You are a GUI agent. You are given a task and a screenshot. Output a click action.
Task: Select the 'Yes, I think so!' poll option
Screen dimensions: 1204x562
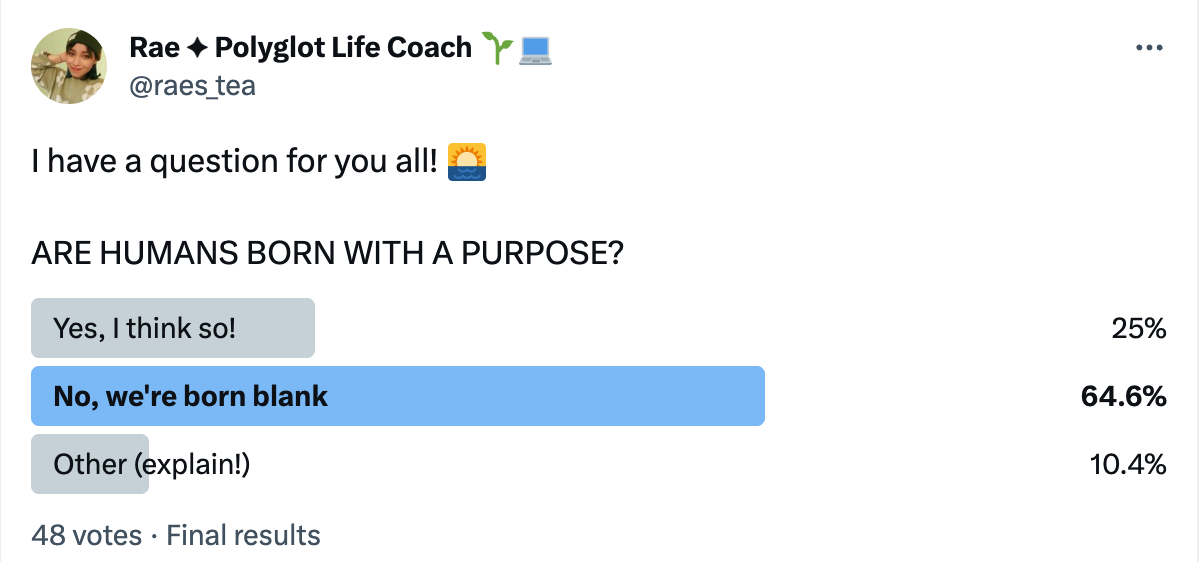pyautogui.click(x=145, y=328)
